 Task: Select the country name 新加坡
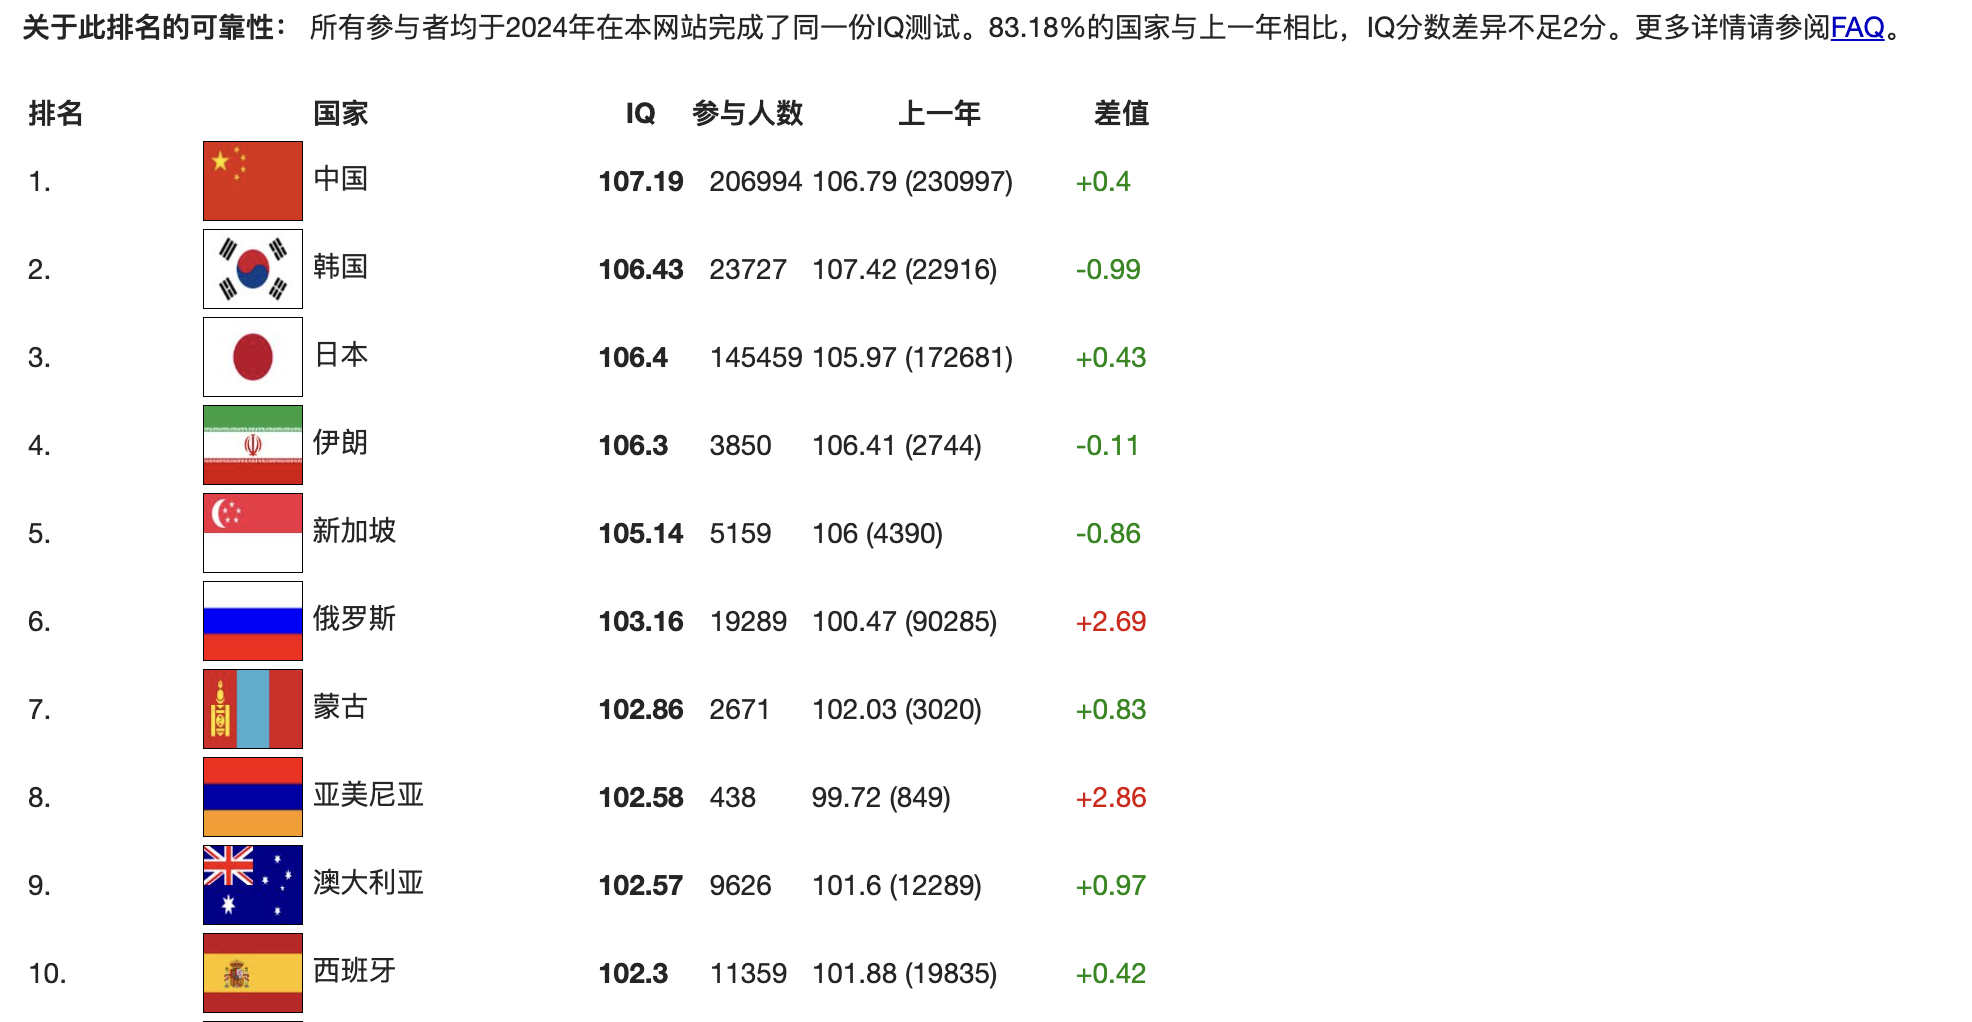(354, 531)
